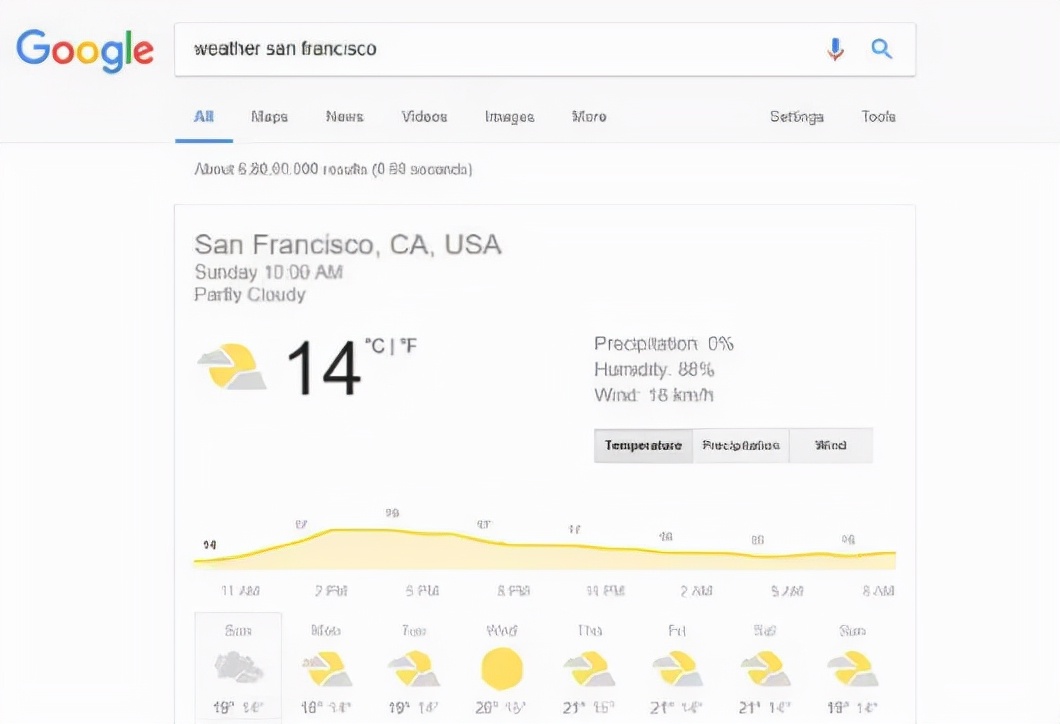Select Friday's partly cloudy forecast icon
Screen dimensions: 1060x724
[x=677, y=669]
